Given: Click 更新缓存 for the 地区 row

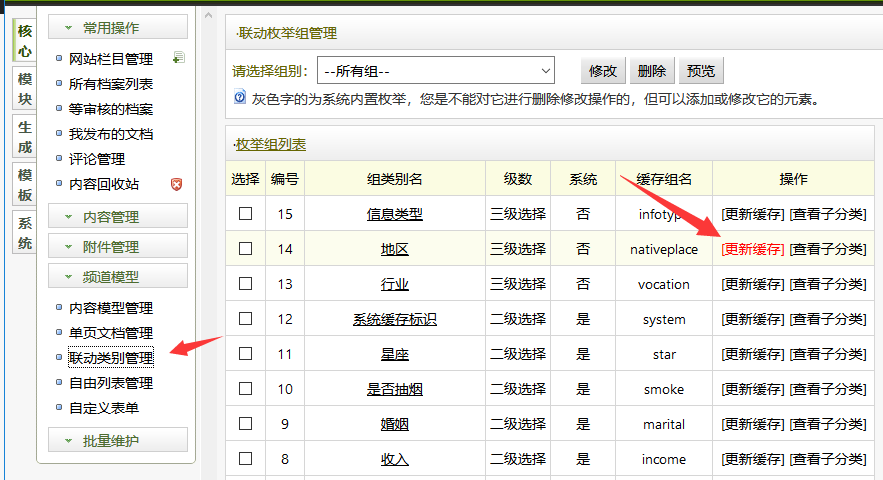Looking at the screenshot, I should point(752,249).
